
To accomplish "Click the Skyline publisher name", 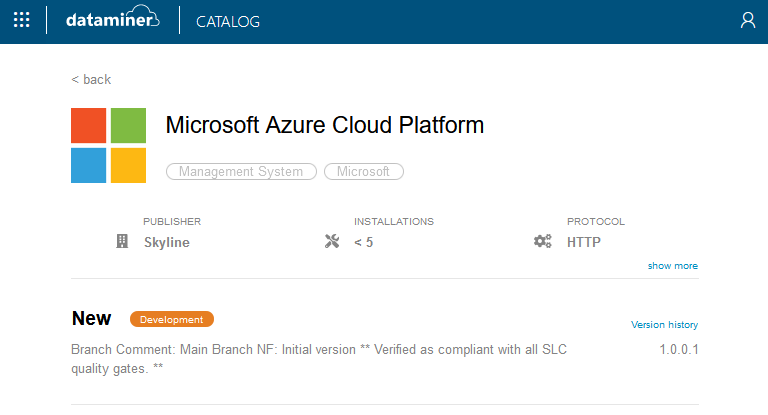I will (x=167, y=242).
